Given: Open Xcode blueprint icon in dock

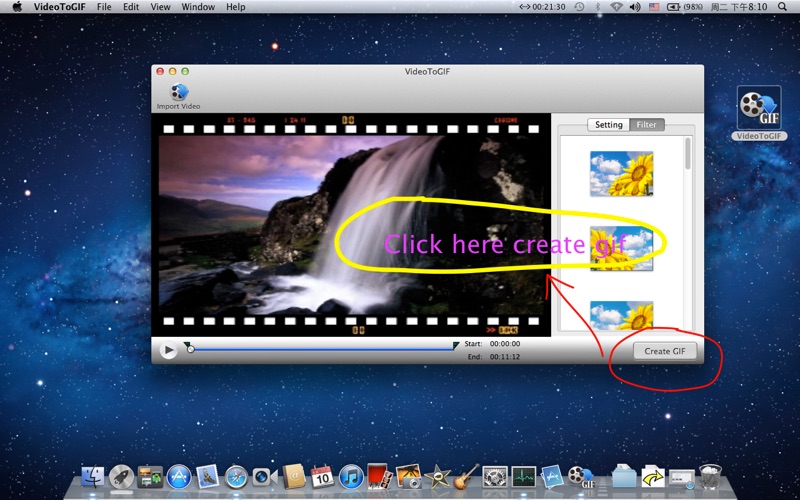Looking at the screenshot, I should click(x=553, y=477).
